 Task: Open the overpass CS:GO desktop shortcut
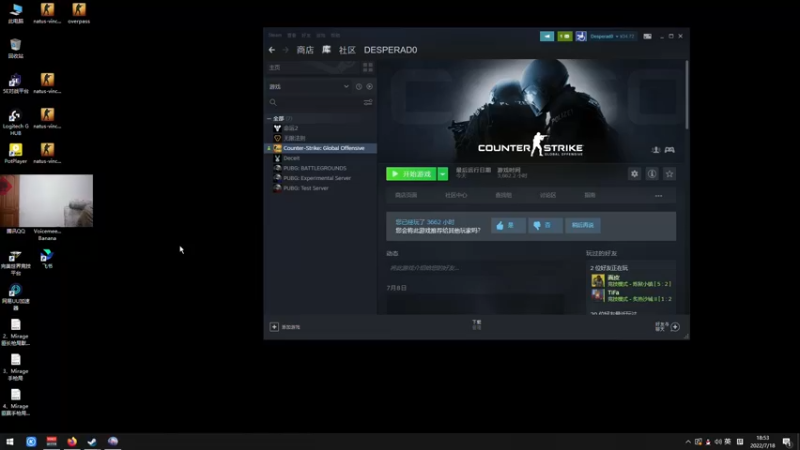click(79, 13)
